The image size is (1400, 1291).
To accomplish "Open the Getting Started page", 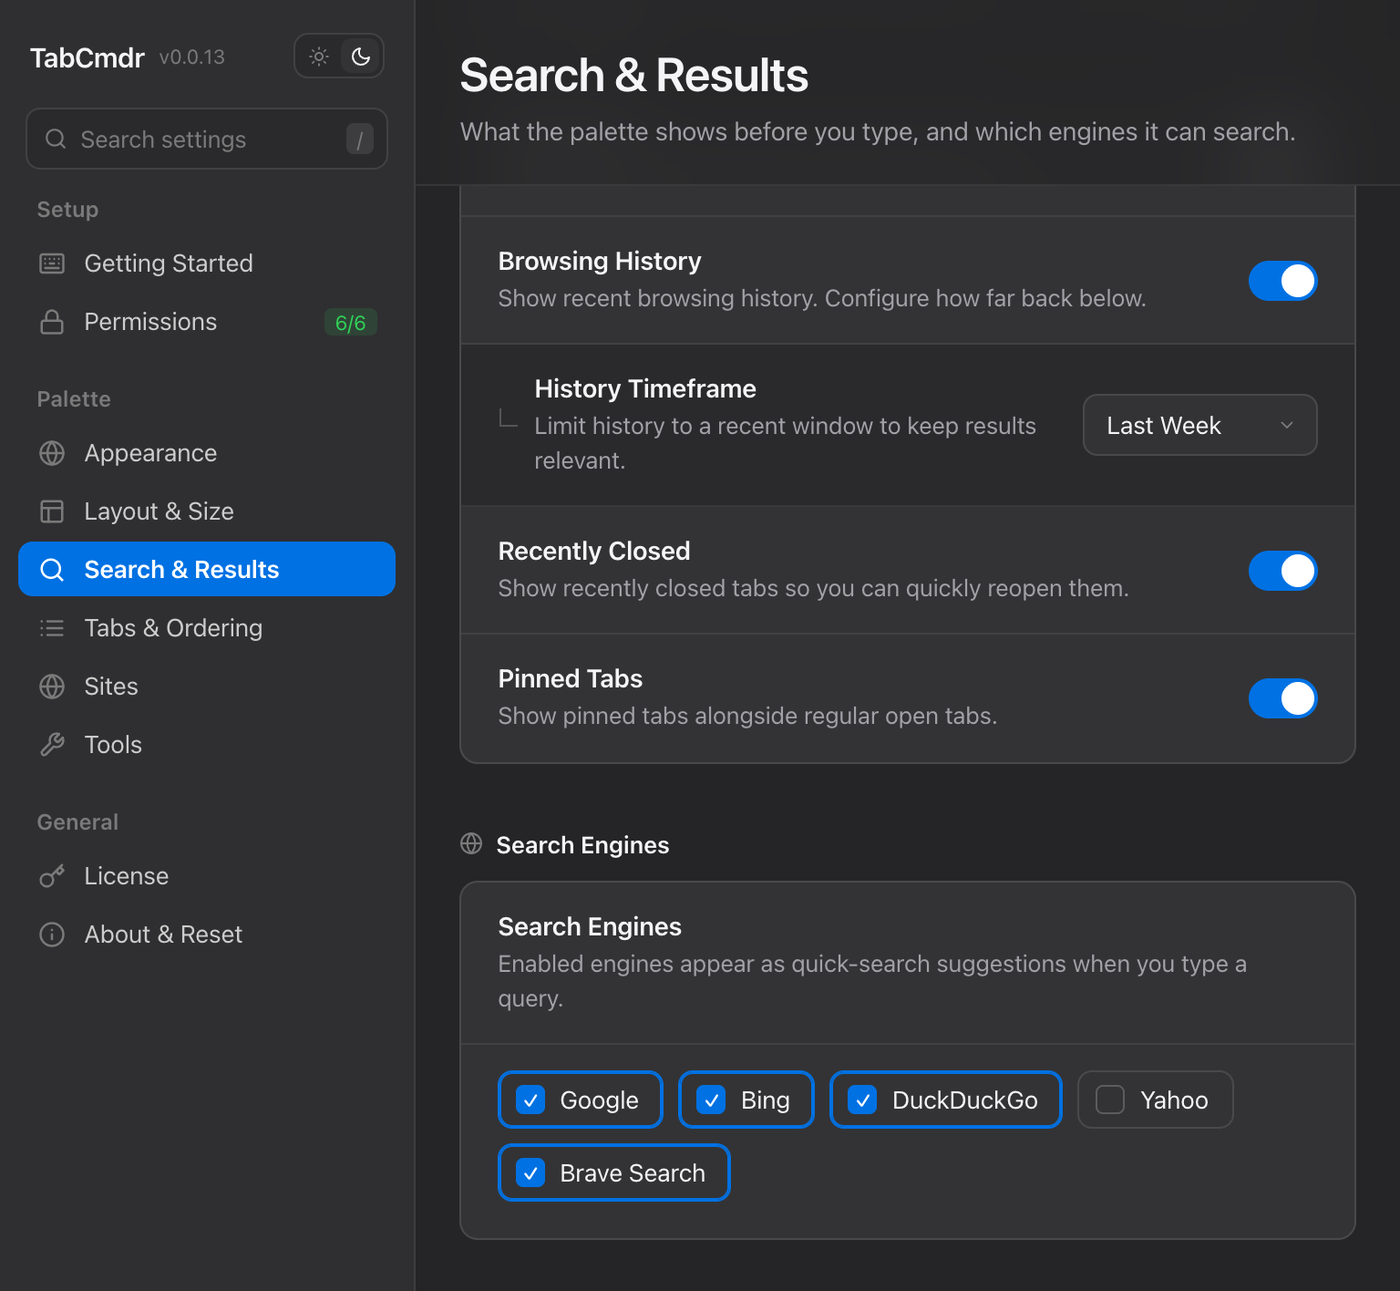I will [x=207, y=263].
